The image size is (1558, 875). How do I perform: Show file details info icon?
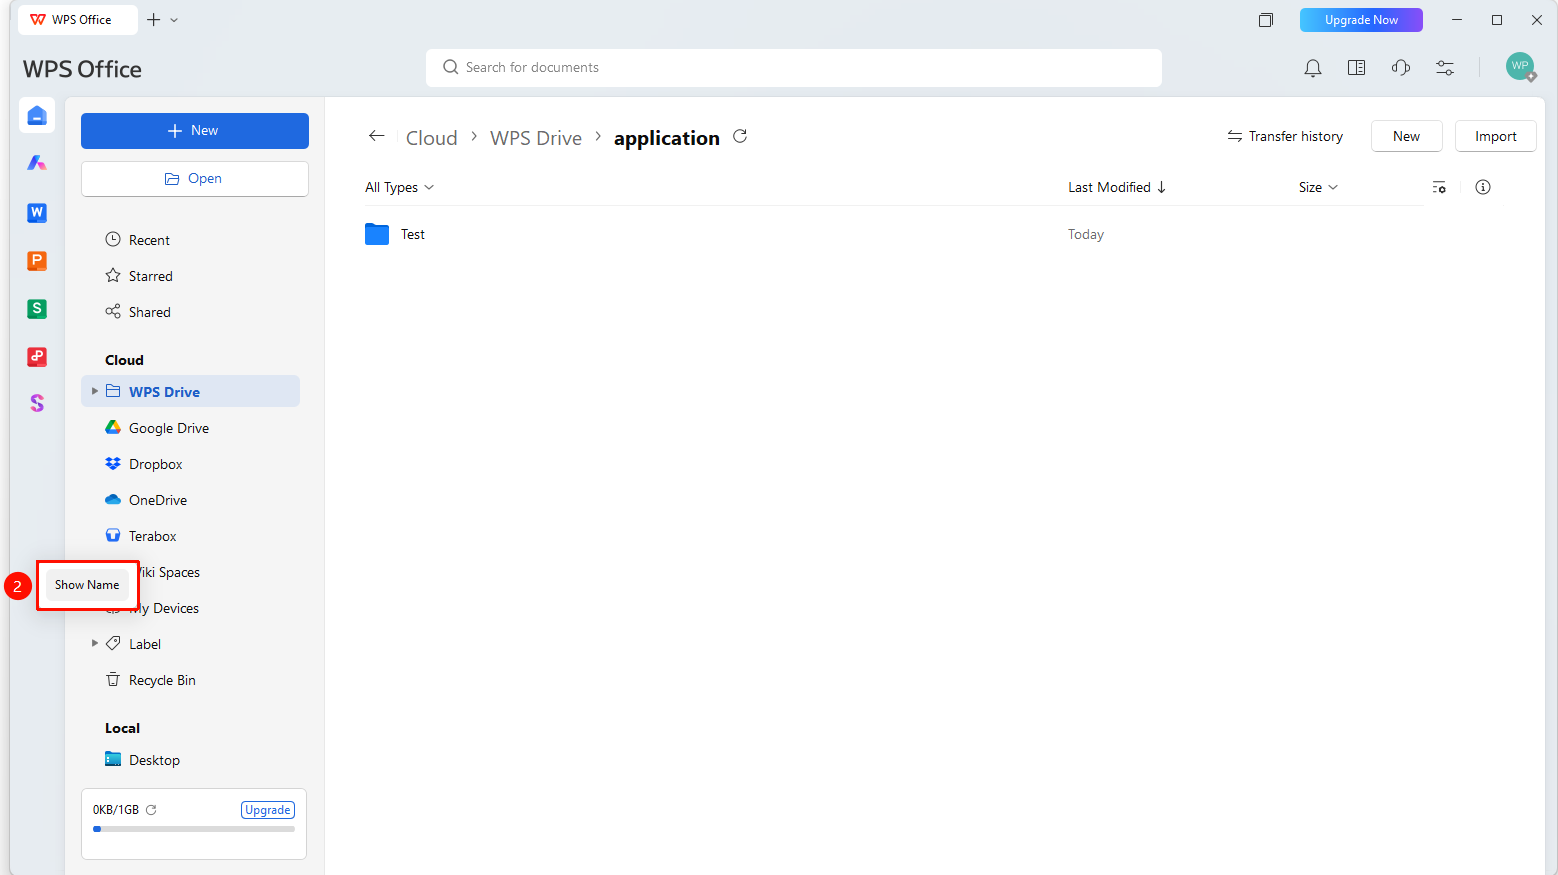click(1483, 187)
